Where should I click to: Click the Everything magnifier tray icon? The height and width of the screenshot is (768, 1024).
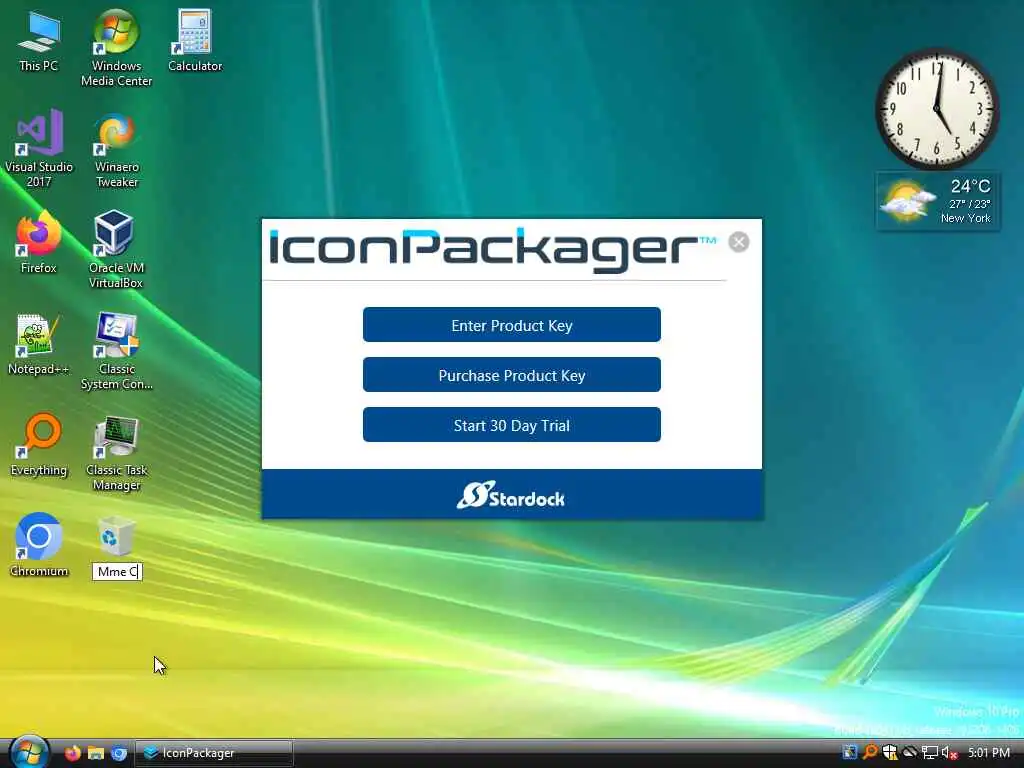870,752
